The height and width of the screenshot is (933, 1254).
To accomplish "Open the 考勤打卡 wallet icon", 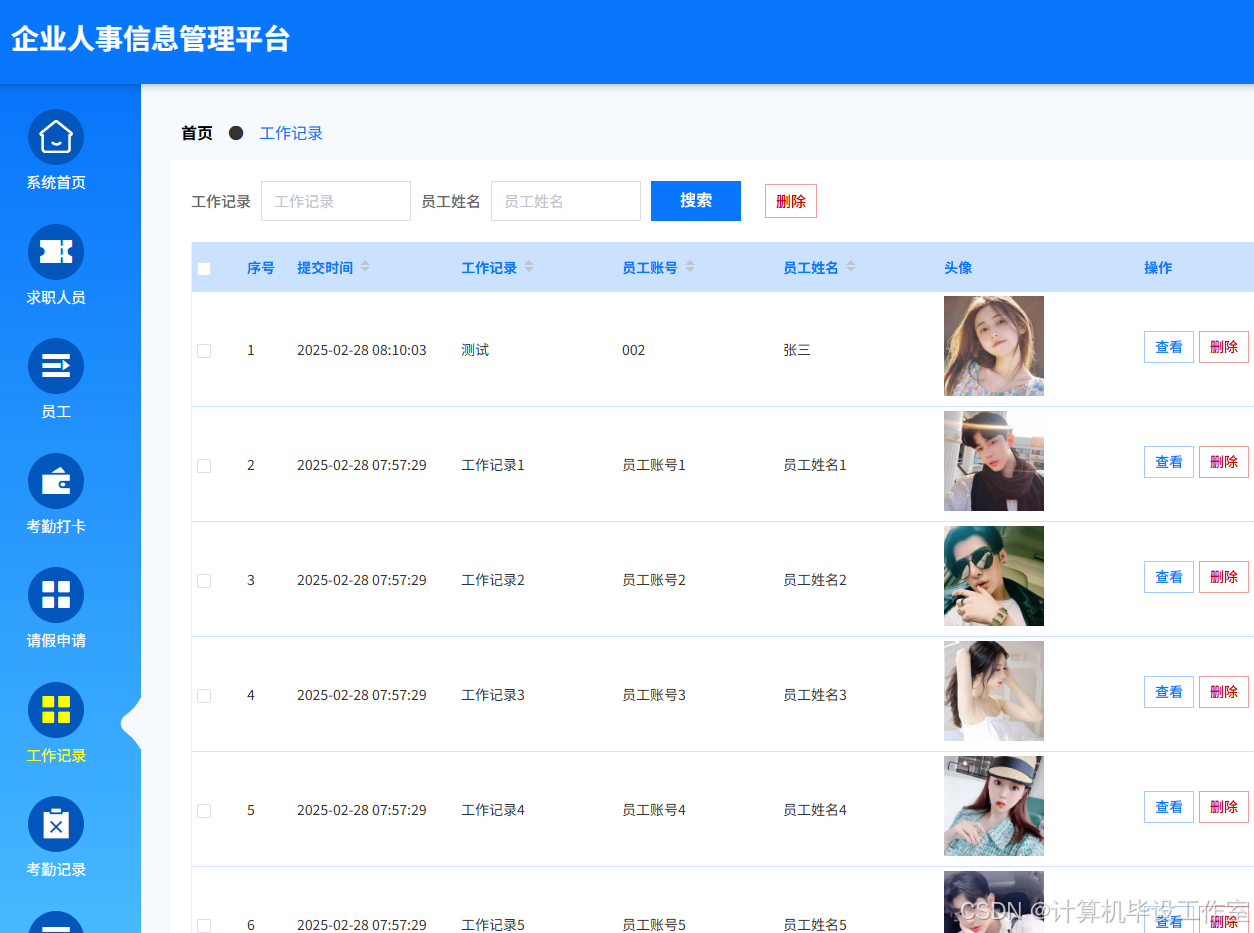I will coord(56,481).
